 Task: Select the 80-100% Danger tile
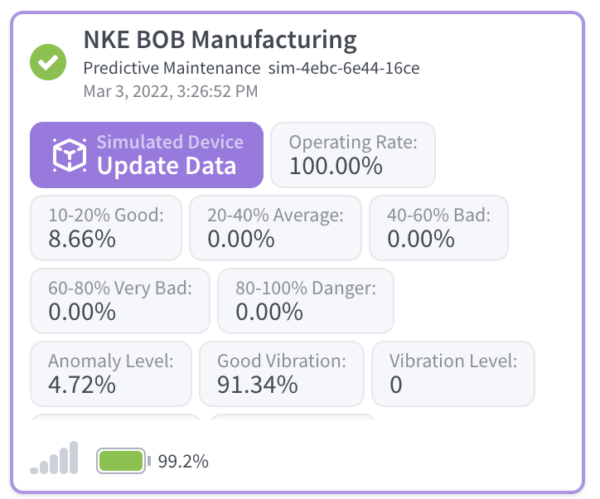click(305, 300)
